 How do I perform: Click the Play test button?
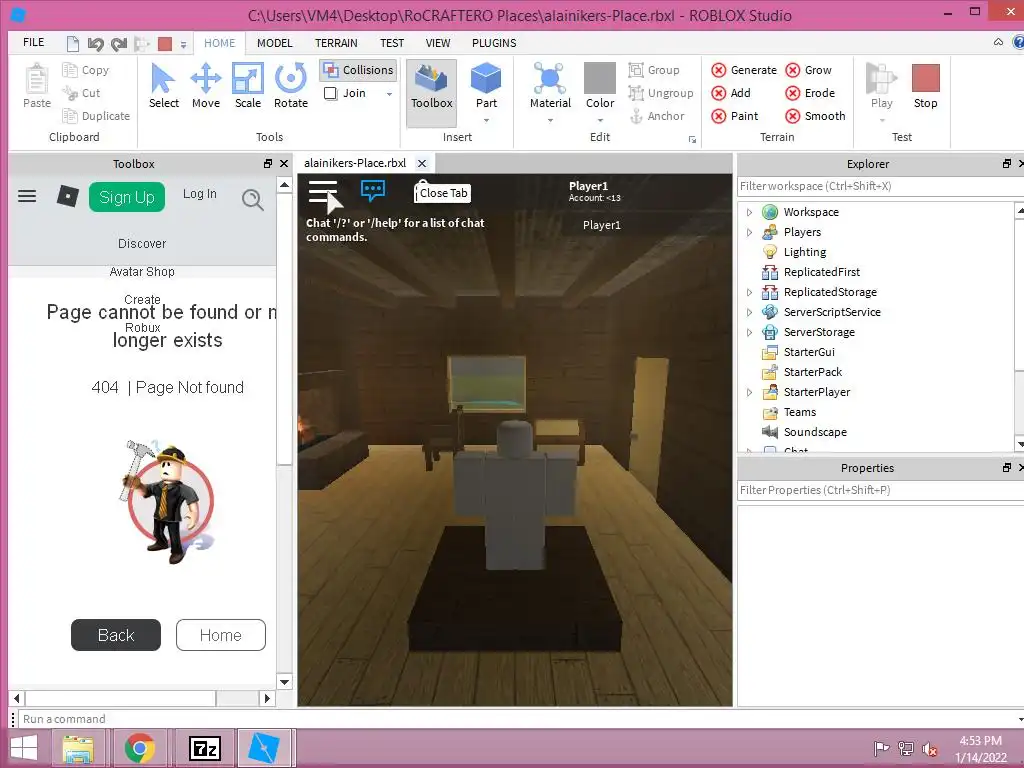881,86
